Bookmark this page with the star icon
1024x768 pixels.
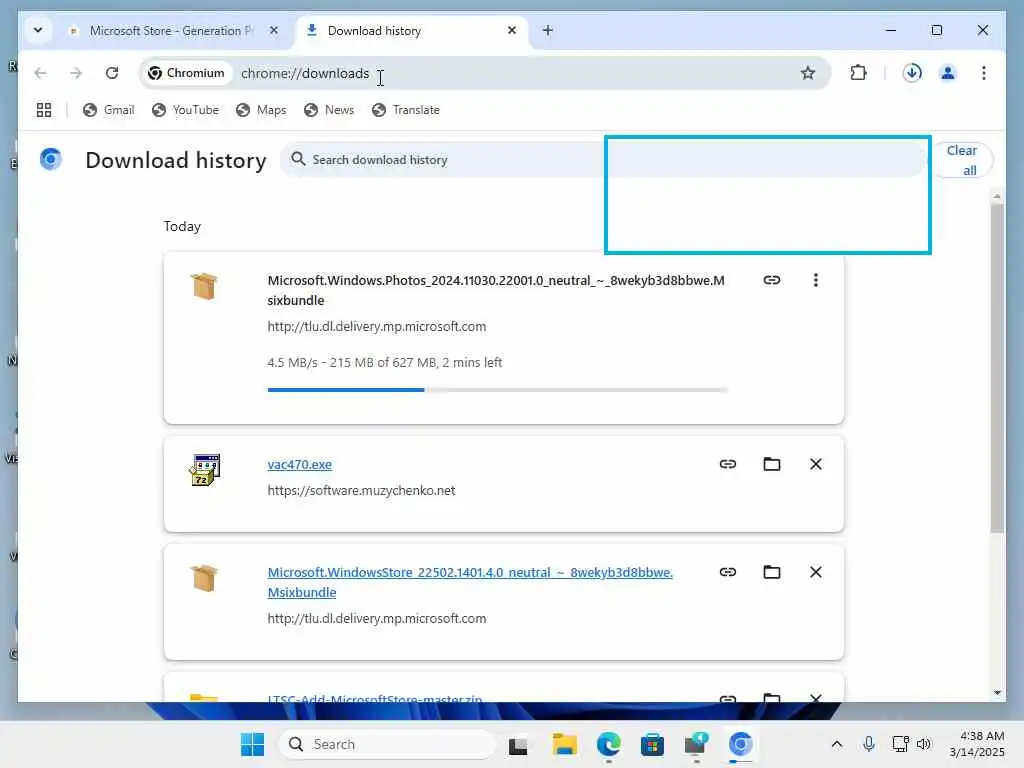(808, 73)
